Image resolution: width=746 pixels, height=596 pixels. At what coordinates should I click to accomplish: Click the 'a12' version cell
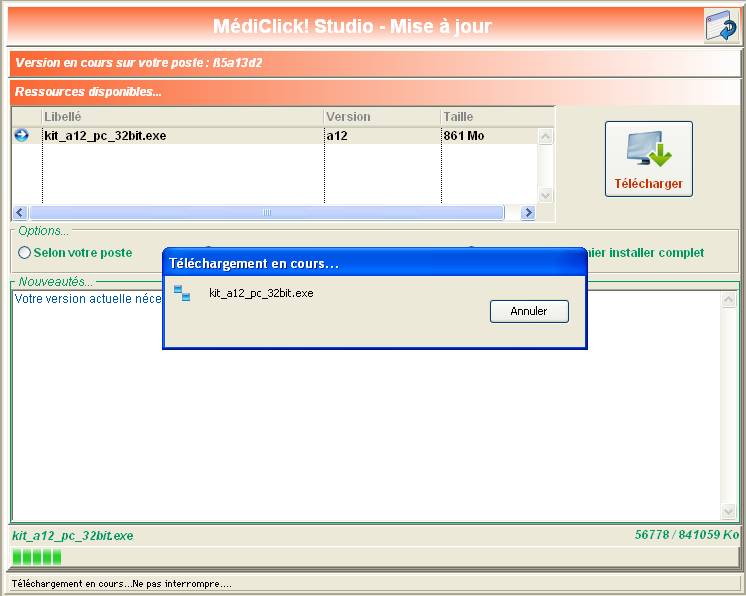click(x=337, y=136)
